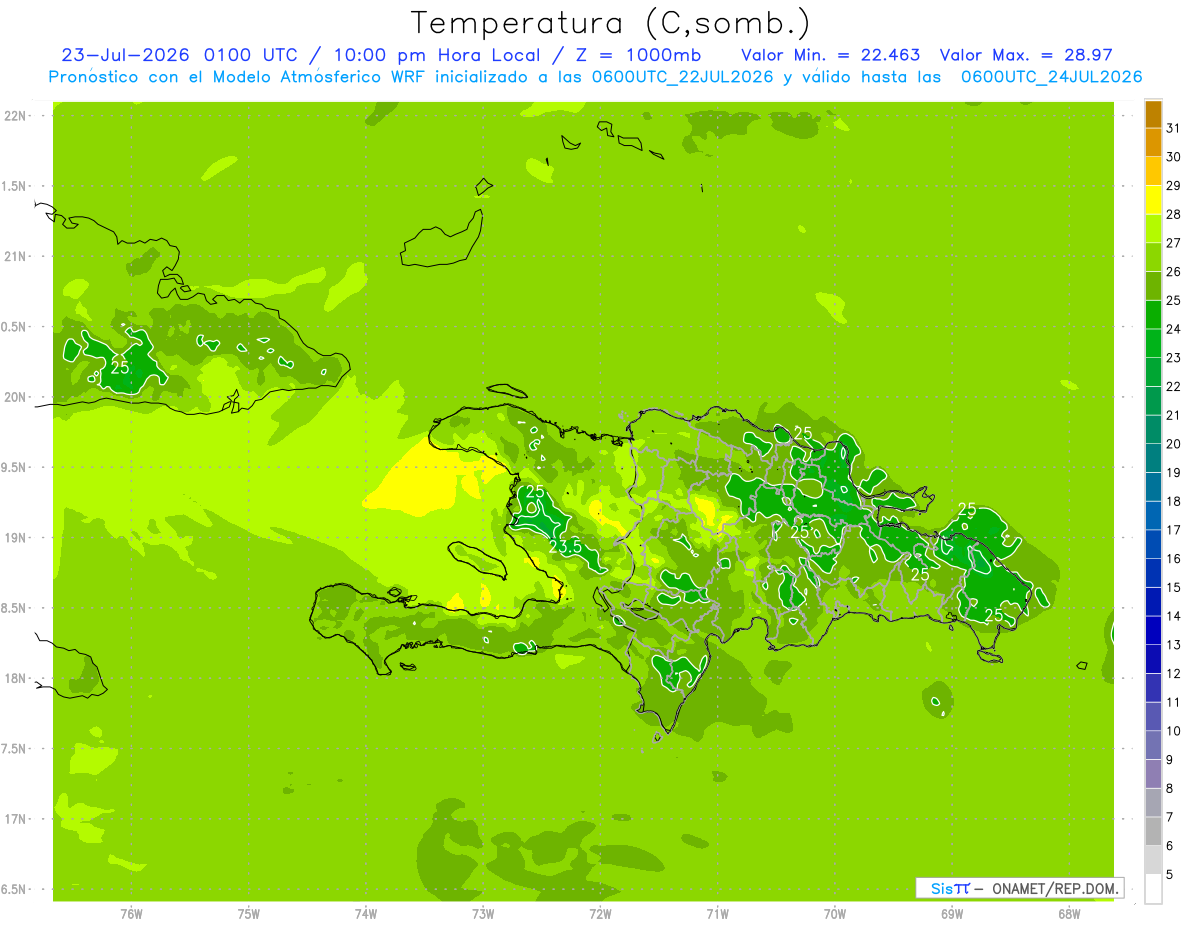1200x927 pixels.
Task: Click the longitude label "73W"
Action: click(x=483, y=914)
